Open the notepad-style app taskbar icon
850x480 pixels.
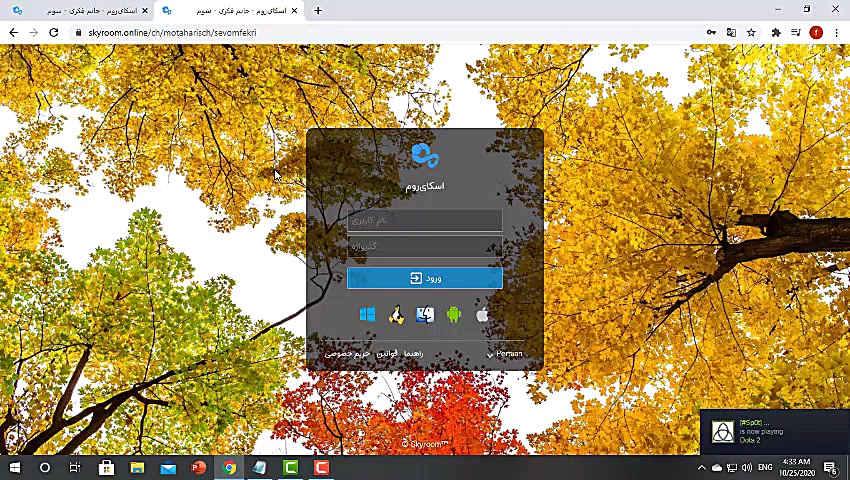260,468
